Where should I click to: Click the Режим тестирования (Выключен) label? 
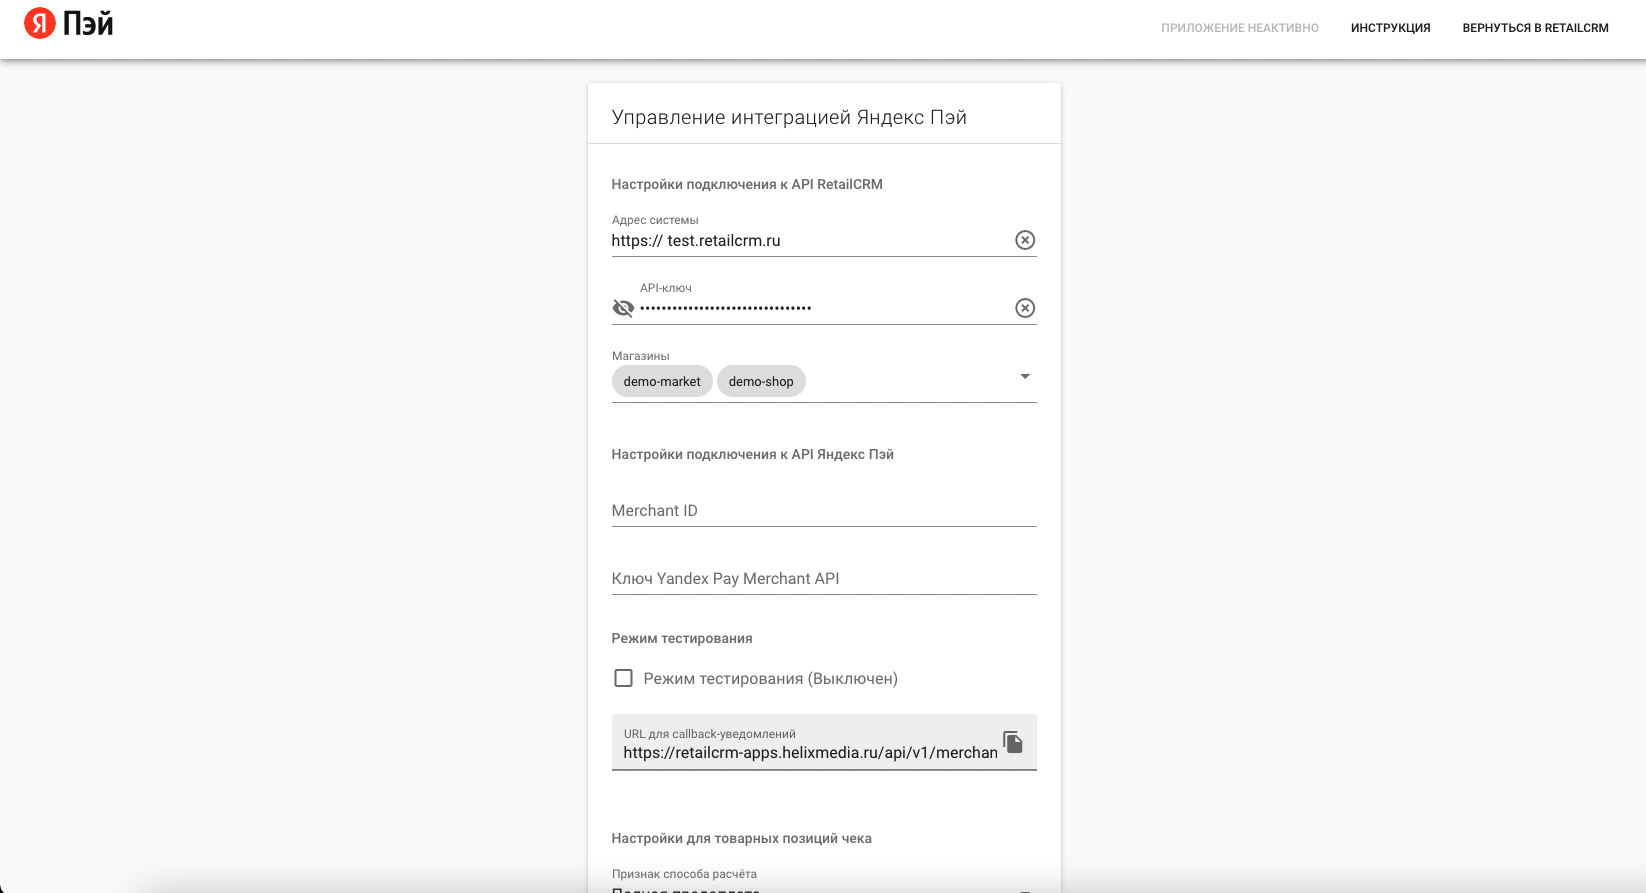(x=770, y=678)
